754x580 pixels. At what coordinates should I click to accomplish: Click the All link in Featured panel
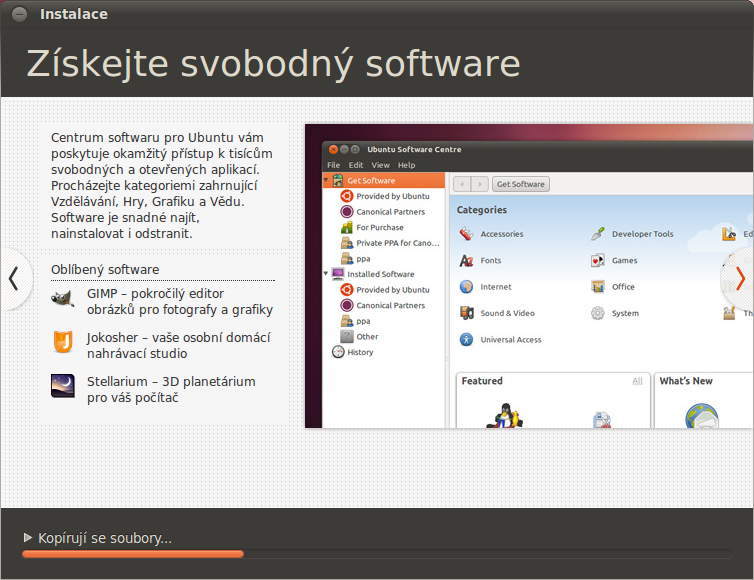coord(638,381)
